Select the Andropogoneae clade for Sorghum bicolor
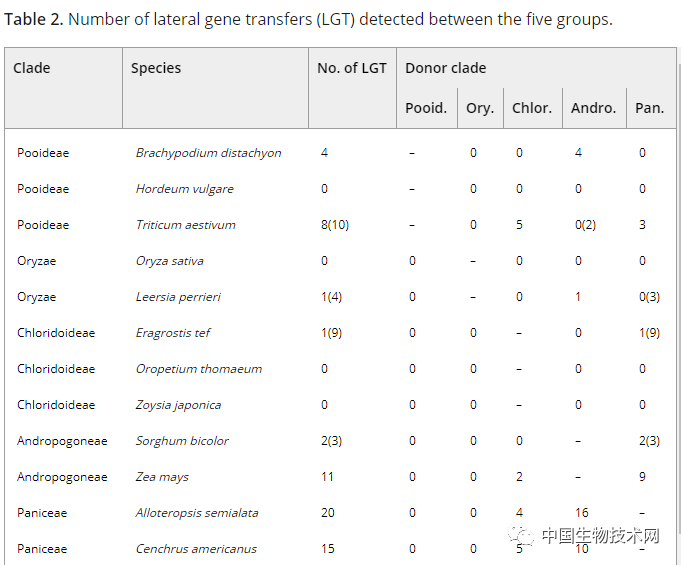681x565 pixels. point(62,441)
